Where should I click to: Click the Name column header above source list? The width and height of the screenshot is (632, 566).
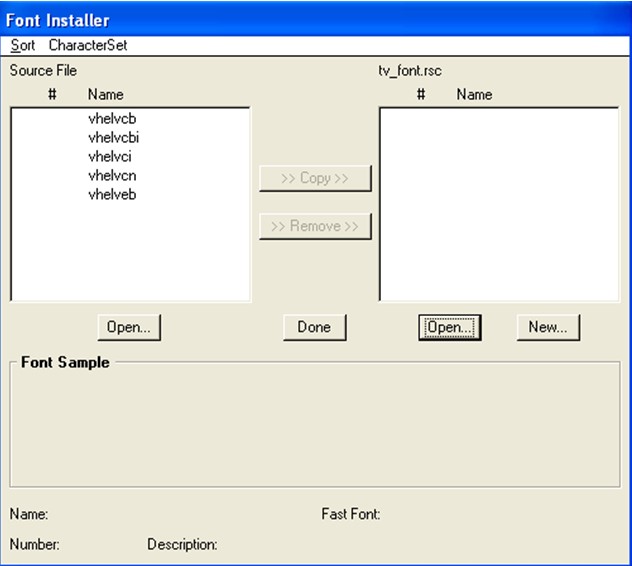[106, 95]
